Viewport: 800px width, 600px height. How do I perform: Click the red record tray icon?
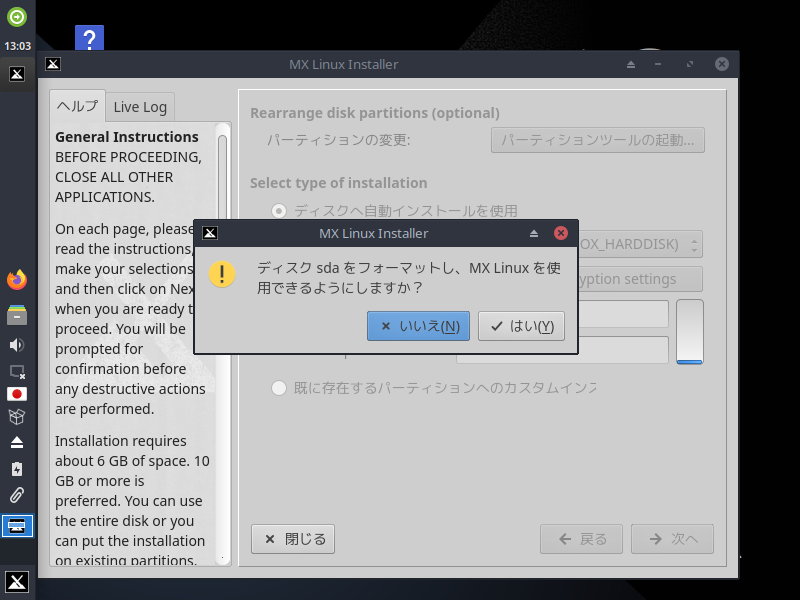(17, 394)
